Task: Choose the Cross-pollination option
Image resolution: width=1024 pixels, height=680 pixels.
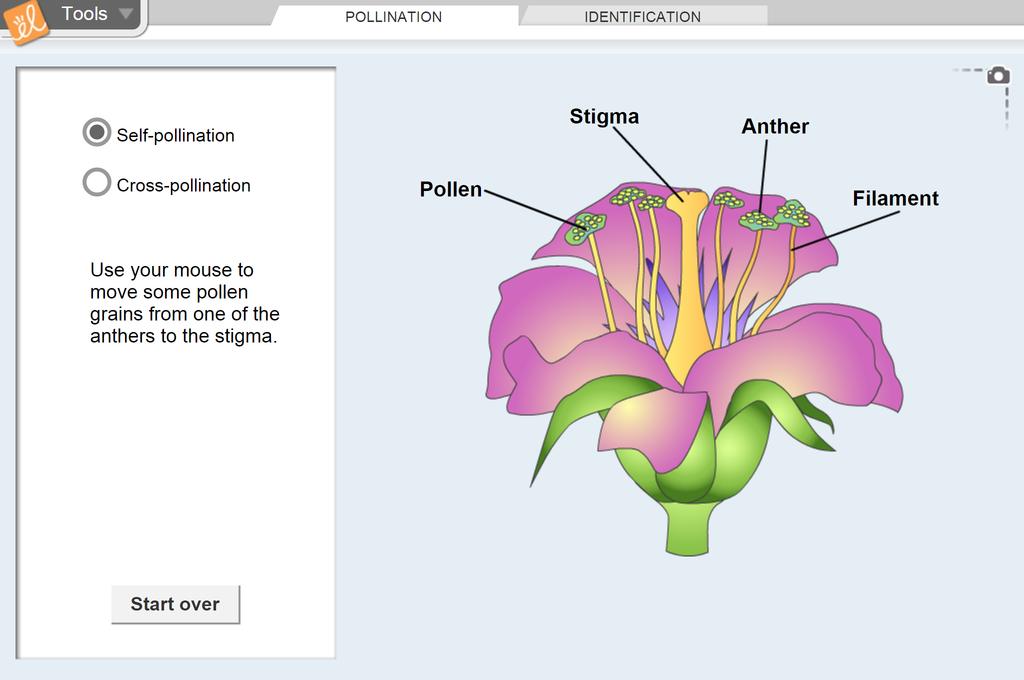Action: tap(97, 183)
